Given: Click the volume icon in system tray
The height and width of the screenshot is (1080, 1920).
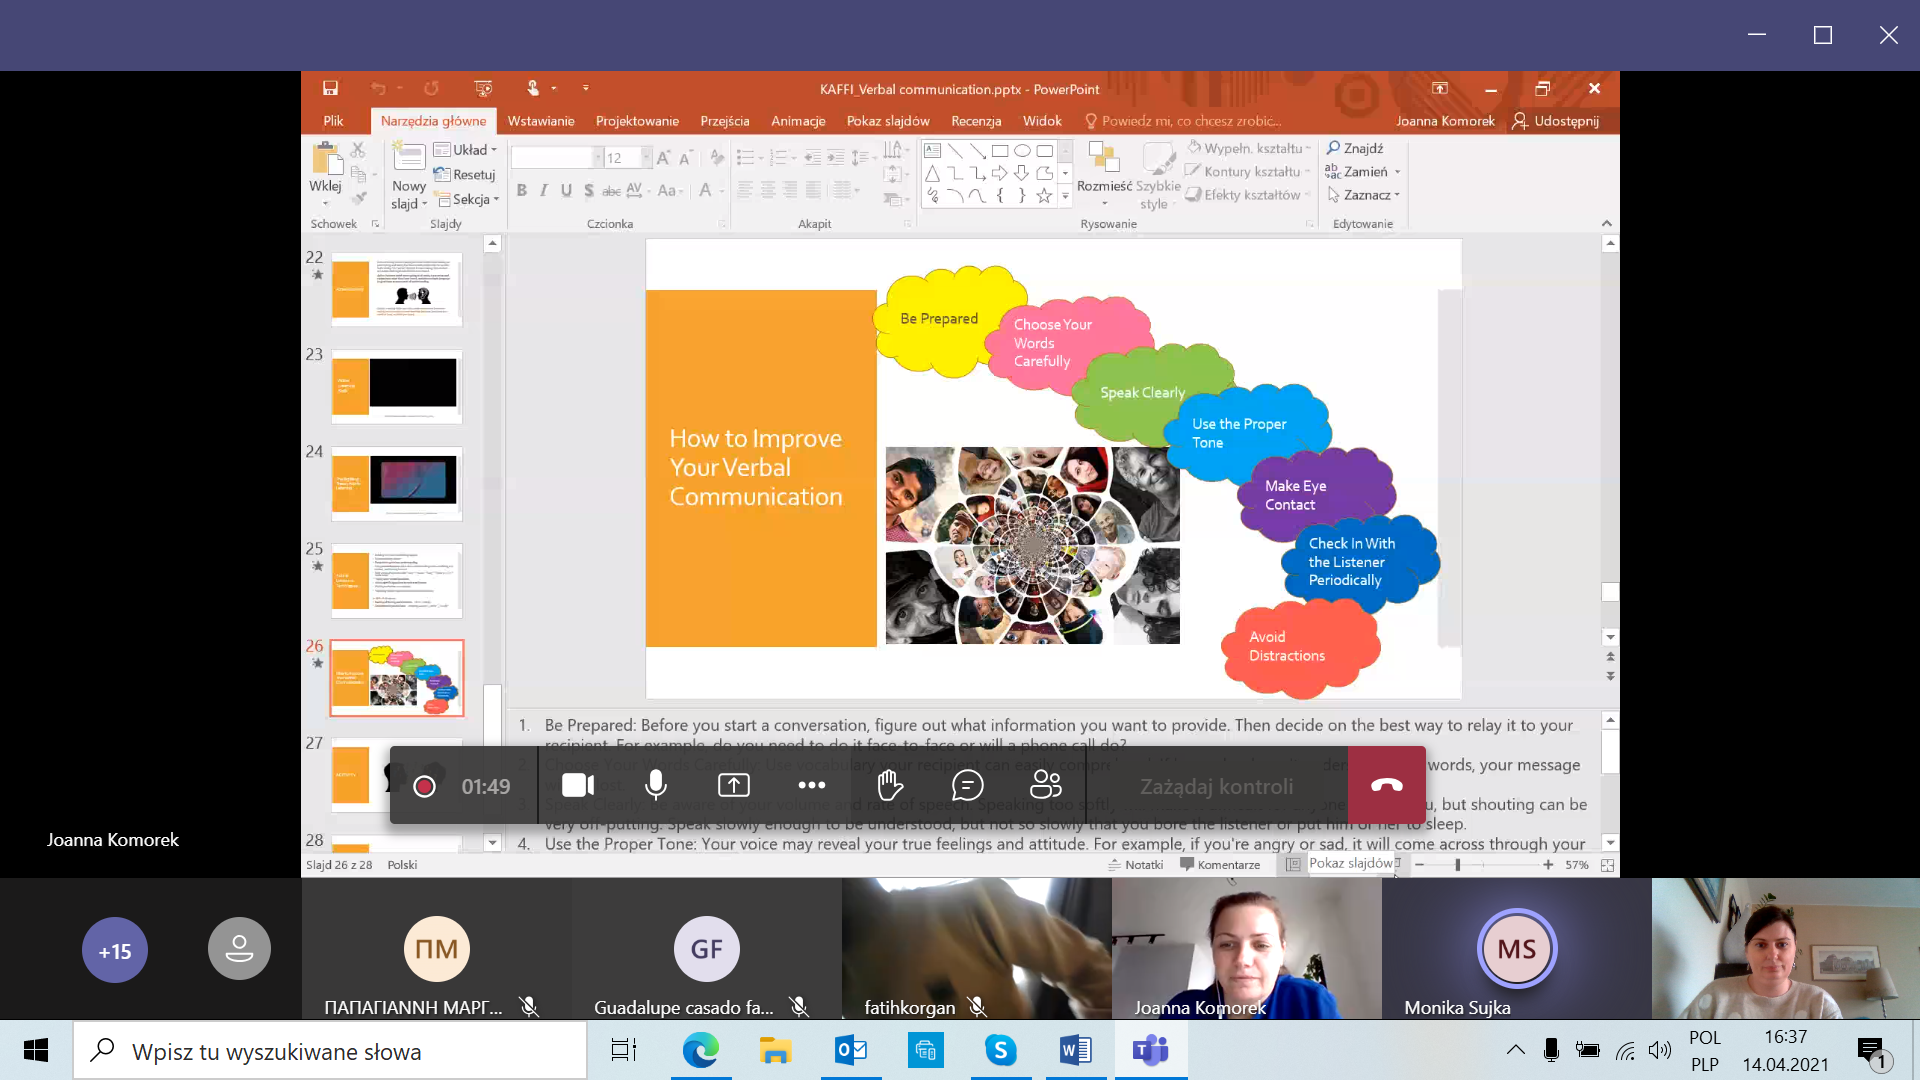Looking at the screenshot, I should click(1659, 1050).
